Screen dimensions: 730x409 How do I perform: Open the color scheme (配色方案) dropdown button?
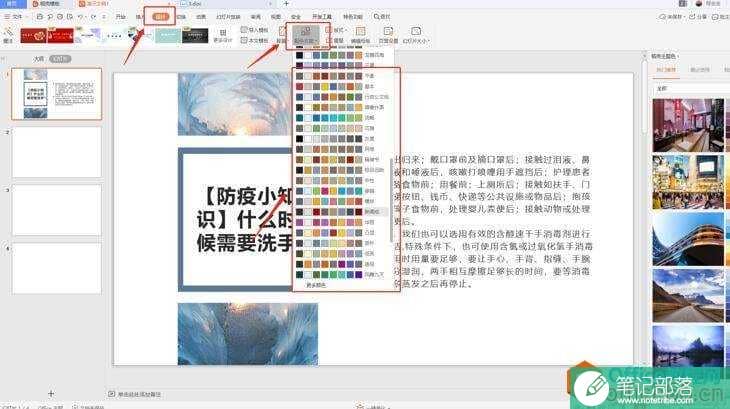(x=305, y=35)
